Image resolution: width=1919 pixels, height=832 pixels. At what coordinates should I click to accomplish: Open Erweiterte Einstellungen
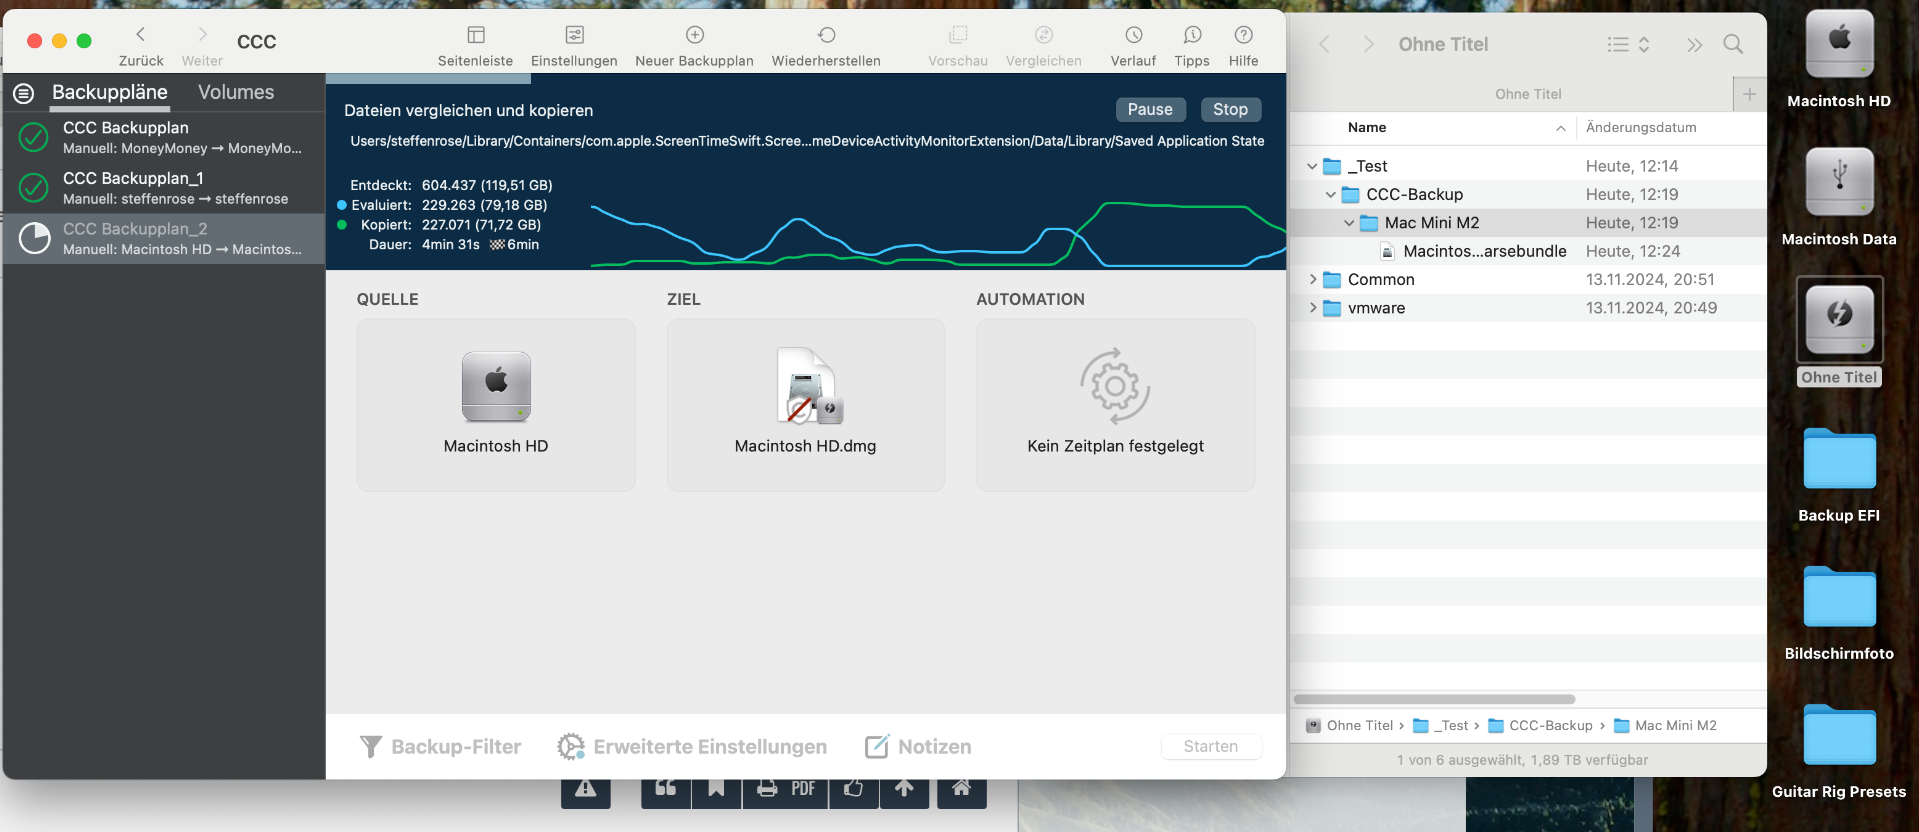692,747
